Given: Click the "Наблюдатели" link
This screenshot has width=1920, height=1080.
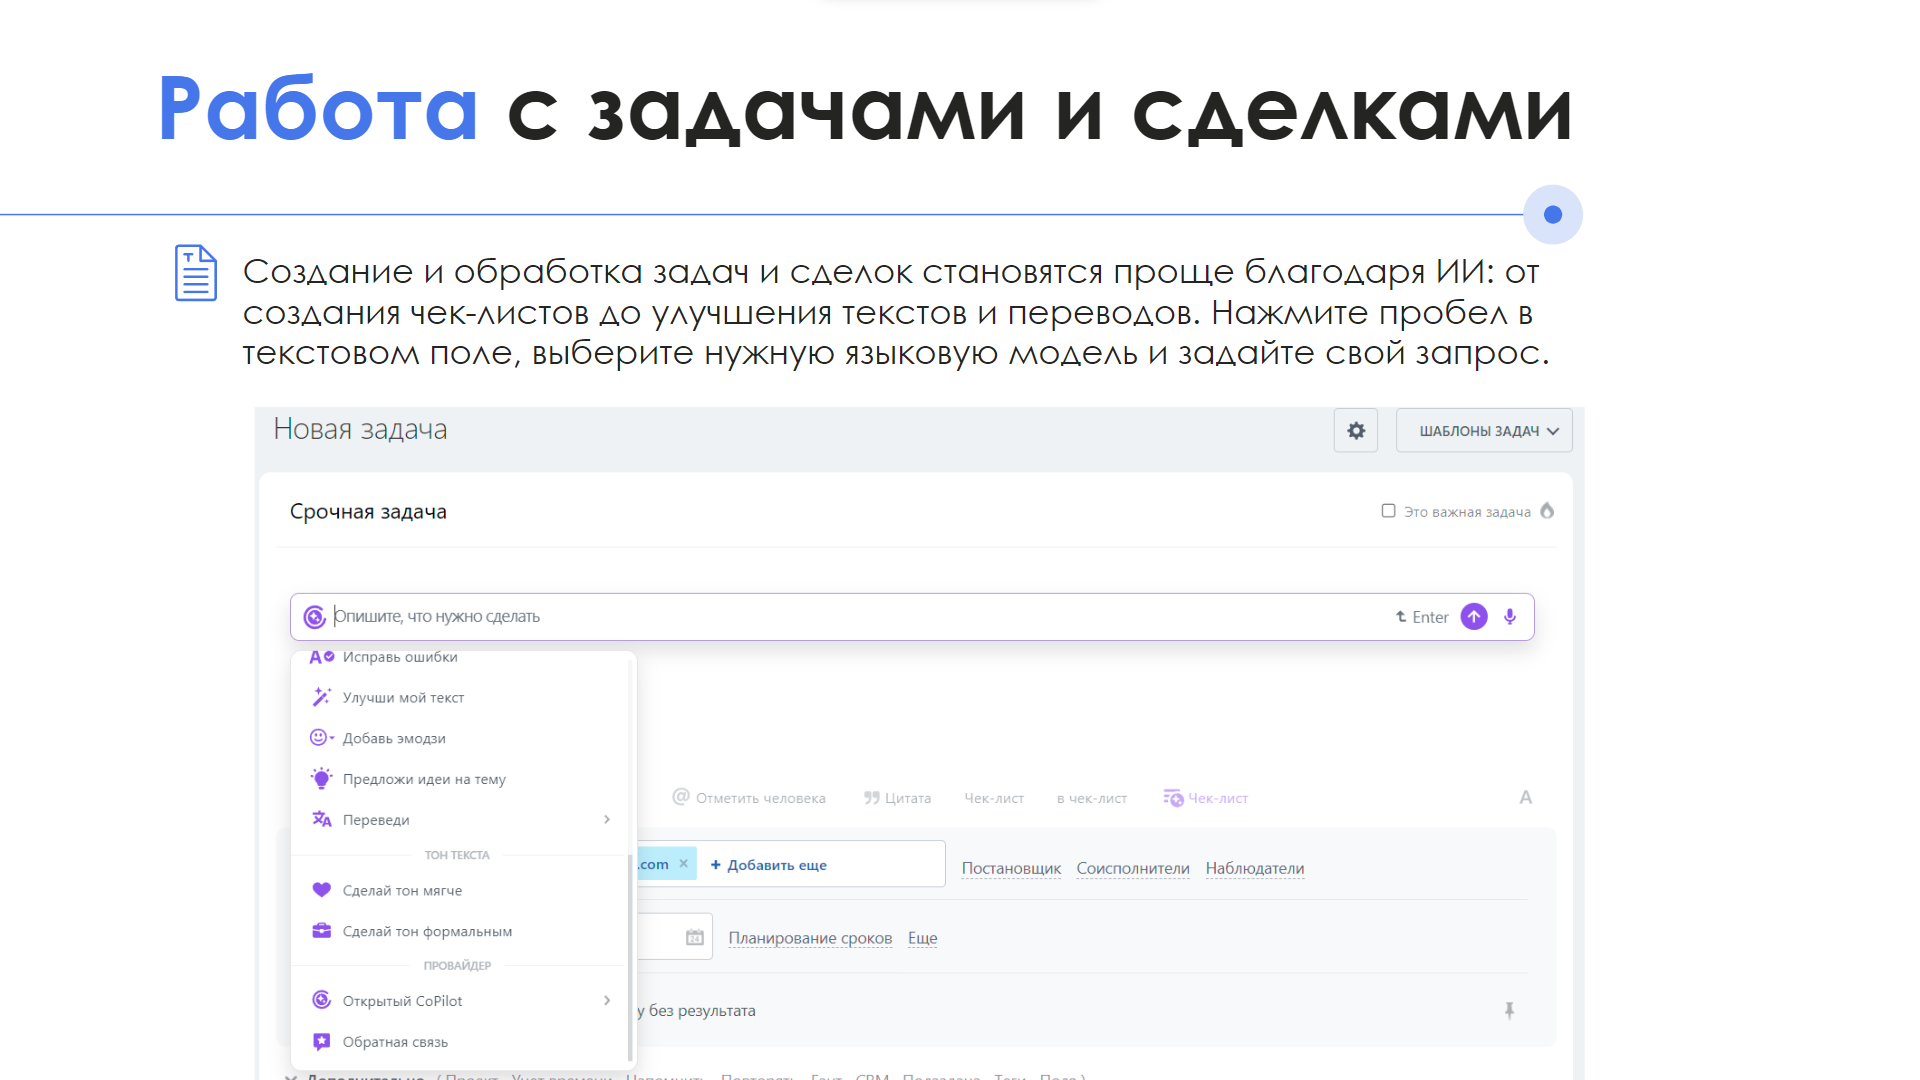Looking at the screenshot, I should [1254, 868].
